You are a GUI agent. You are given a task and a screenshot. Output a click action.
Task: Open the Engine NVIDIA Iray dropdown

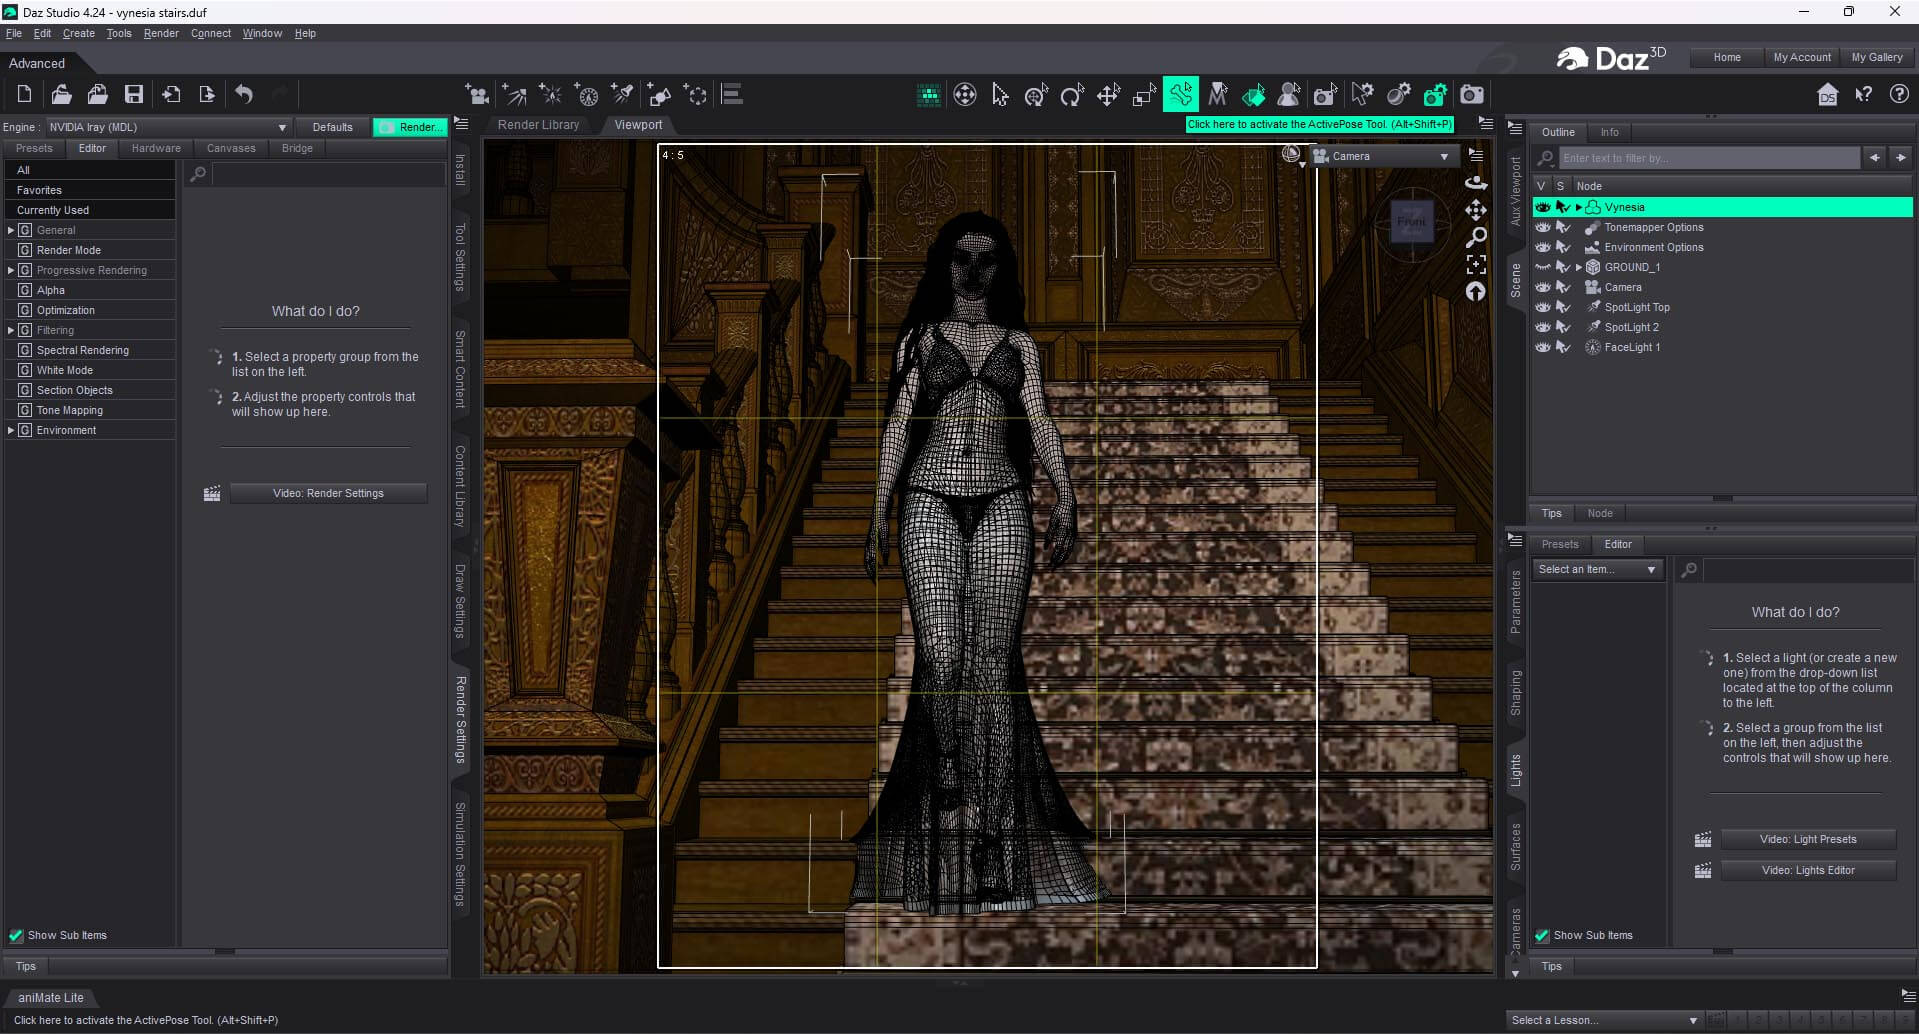pyautogui.click(x=168, y=127)
